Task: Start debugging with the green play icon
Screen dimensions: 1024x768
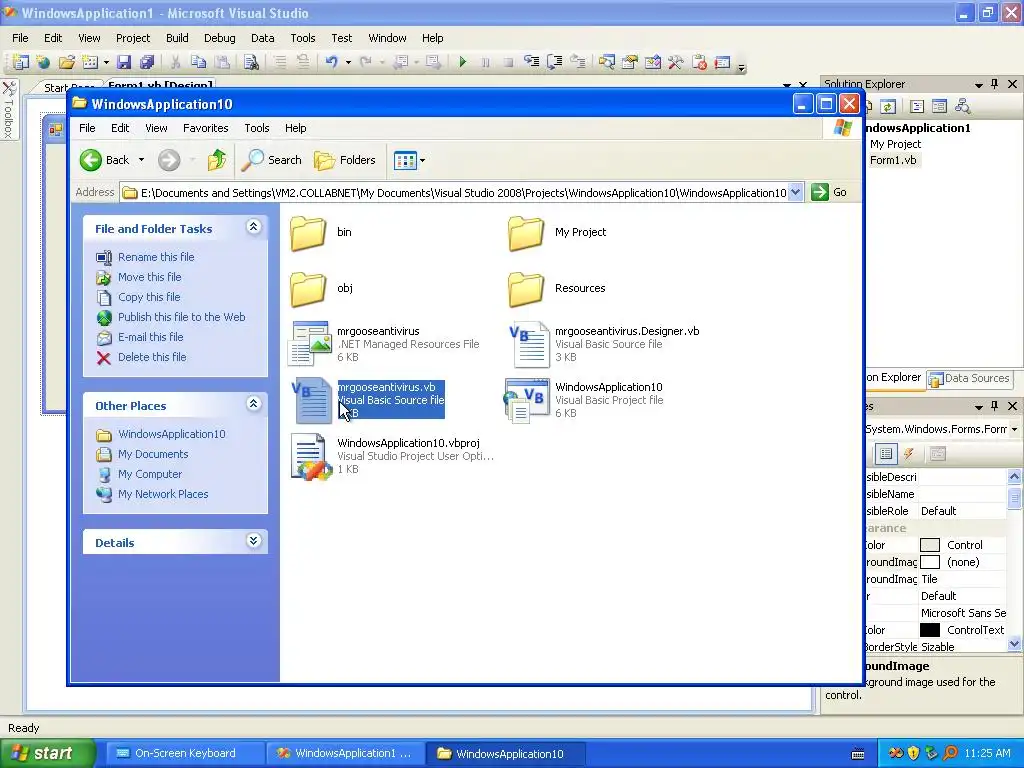Action: click(462, 62)
